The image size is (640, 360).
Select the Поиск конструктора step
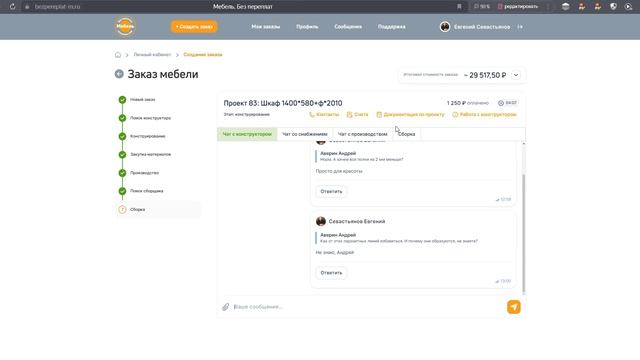150,118
